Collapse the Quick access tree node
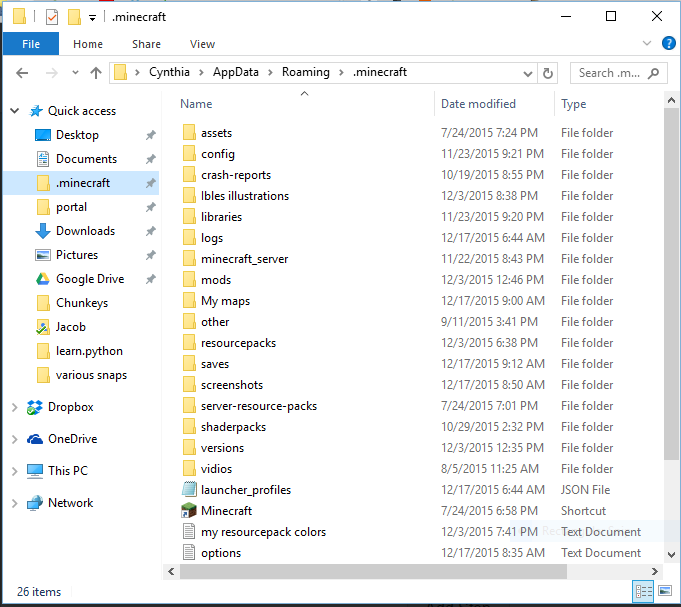 tap(14, 111)
